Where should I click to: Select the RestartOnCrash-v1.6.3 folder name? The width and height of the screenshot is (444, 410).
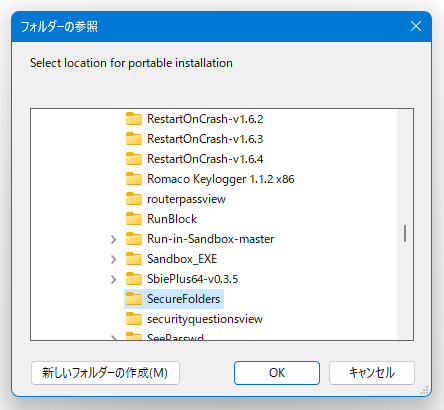point(205,139)
